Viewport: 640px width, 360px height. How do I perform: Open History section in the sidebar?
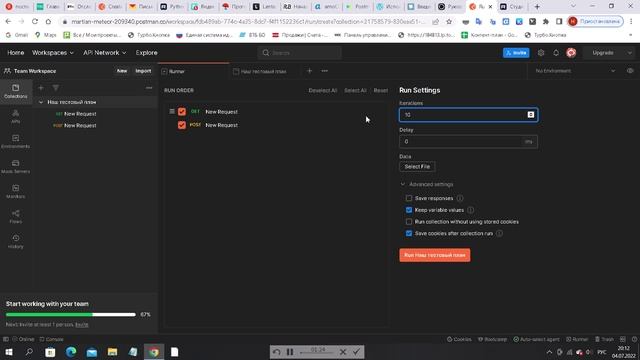pyautogui.click(x=16, y=242)
